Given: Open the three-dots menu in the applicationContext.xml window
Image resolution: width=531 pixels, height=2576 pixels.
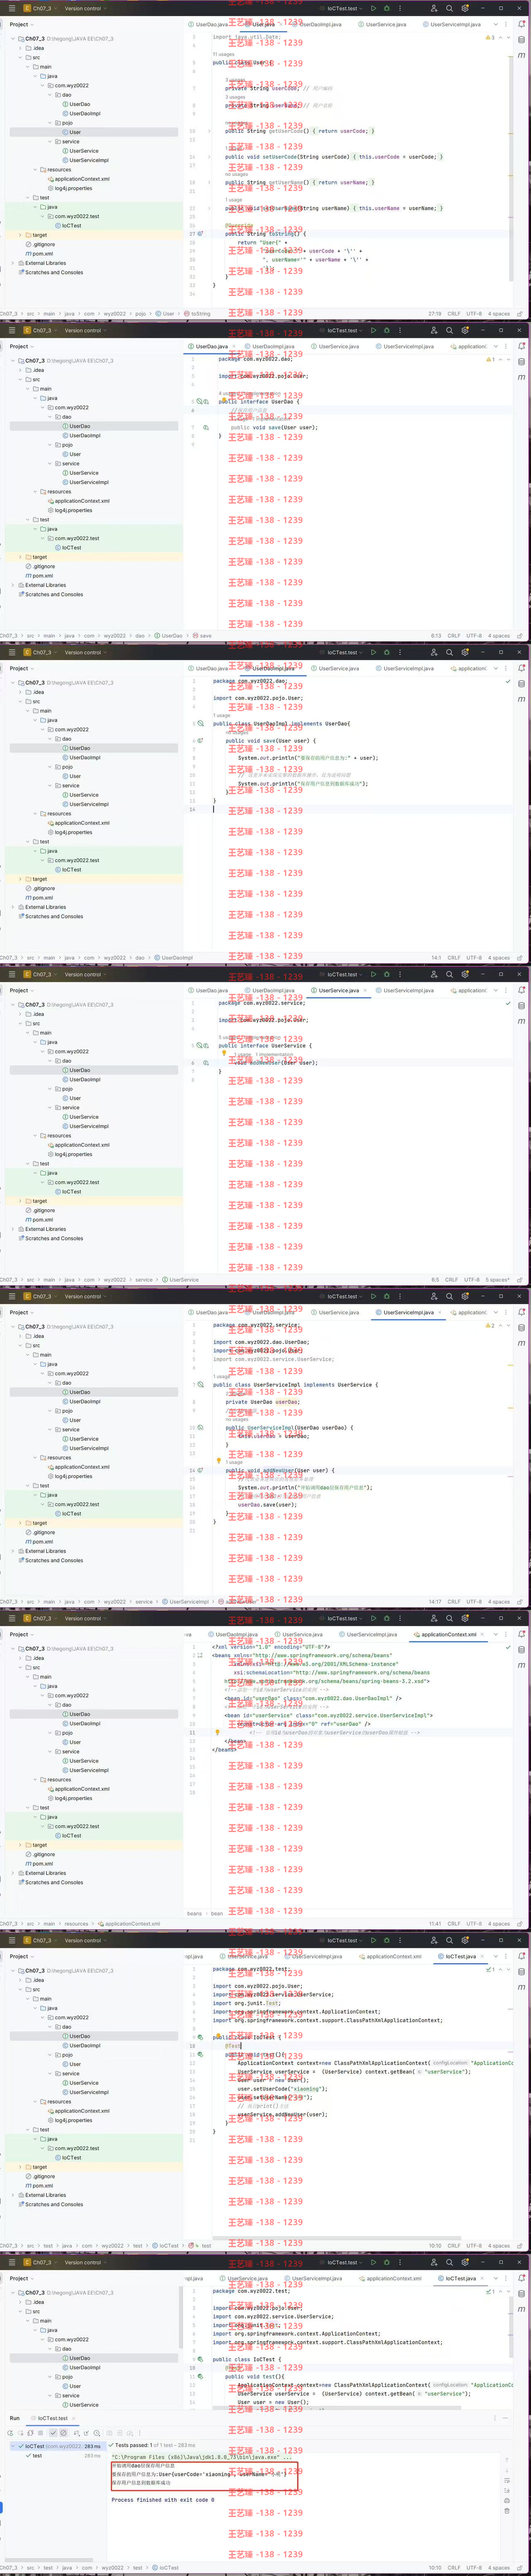Looking at the screenshot, I should (x=399, y=1618).
